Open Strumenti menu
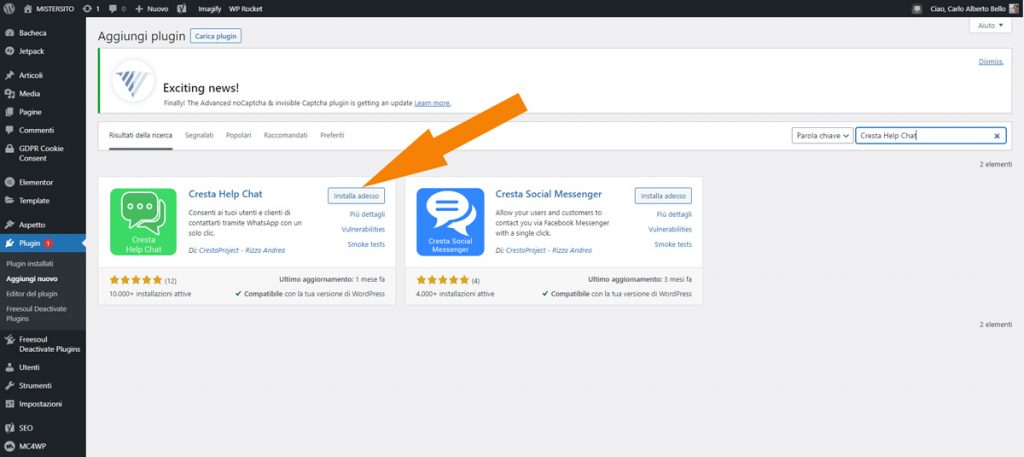 pos(35,385)
